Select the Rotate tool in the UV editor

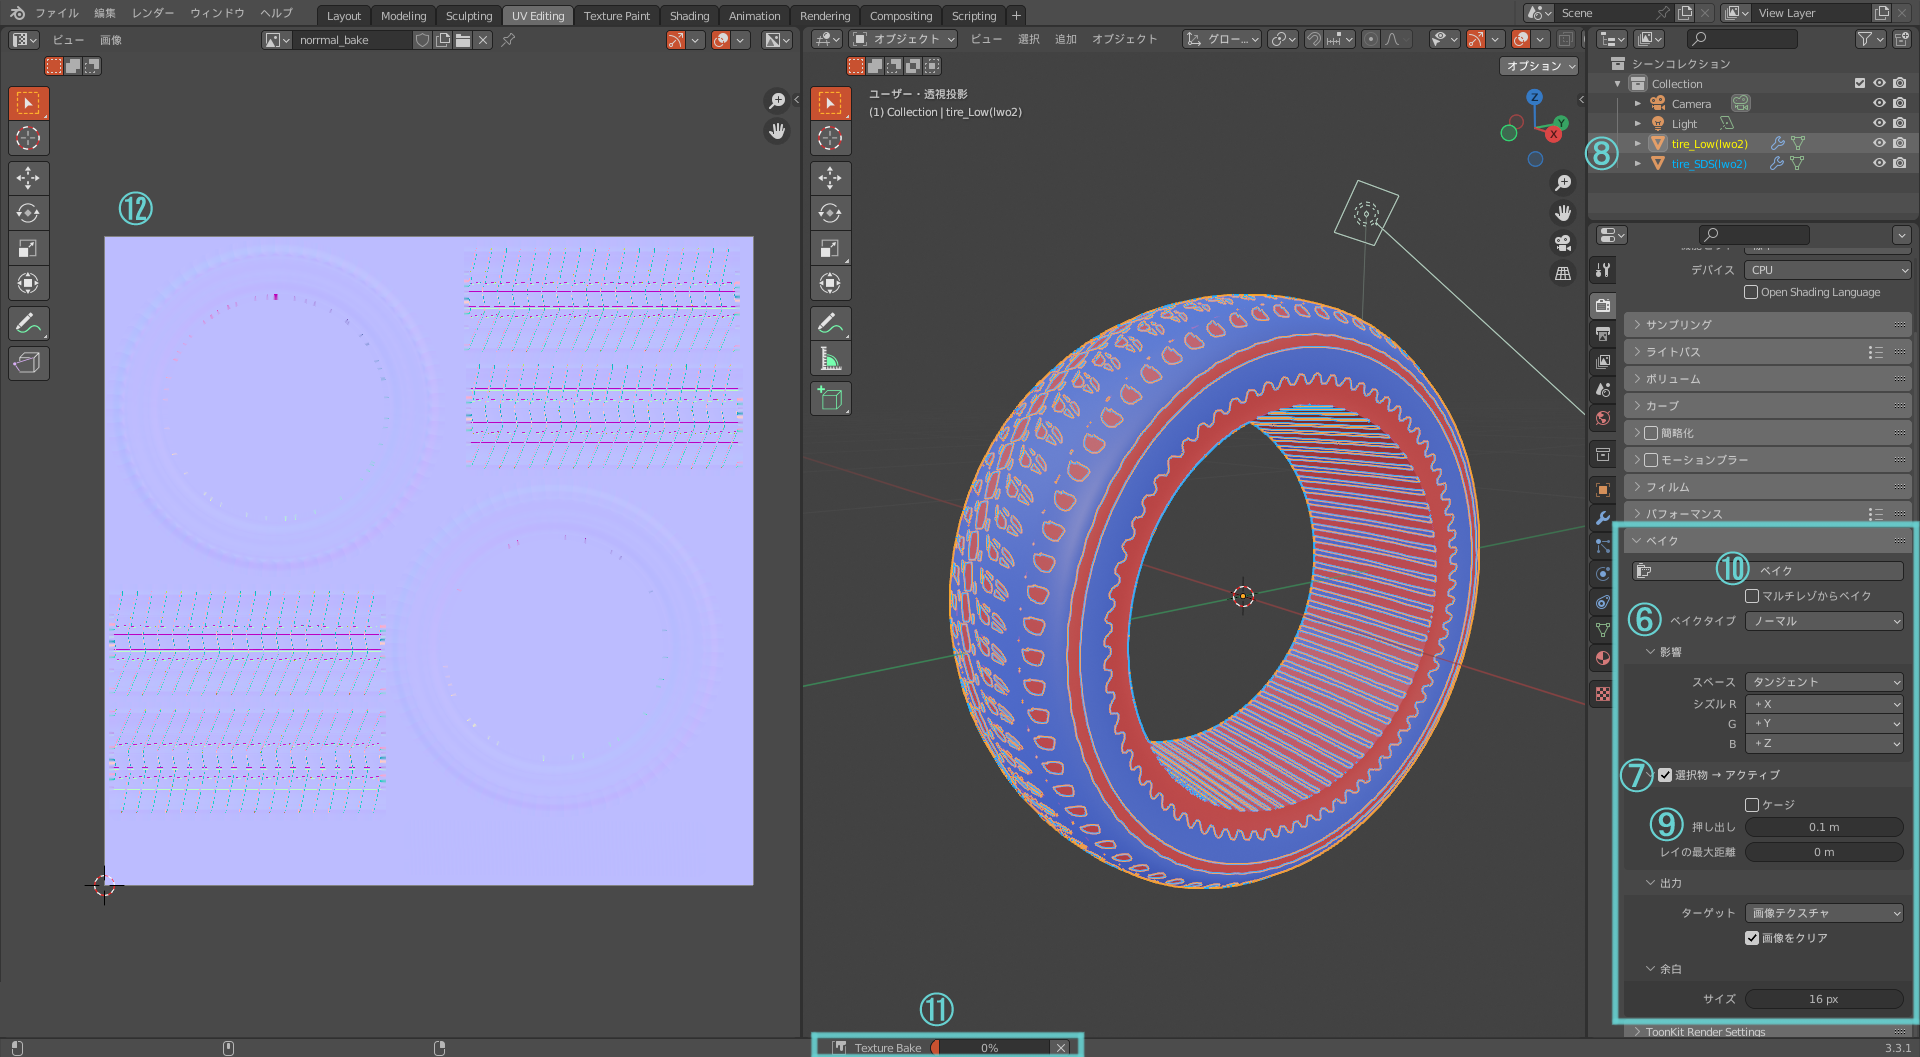pyautogui.click(x=29, y=212)
